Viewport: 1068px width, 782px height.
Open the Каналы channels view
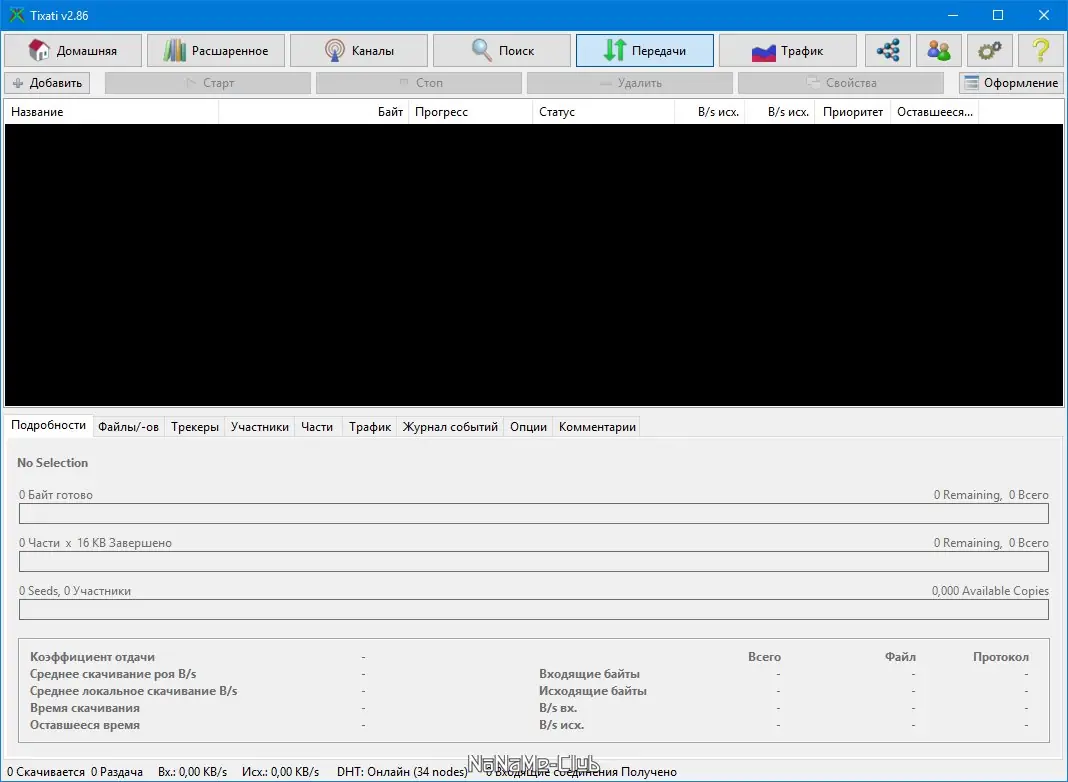359,50
